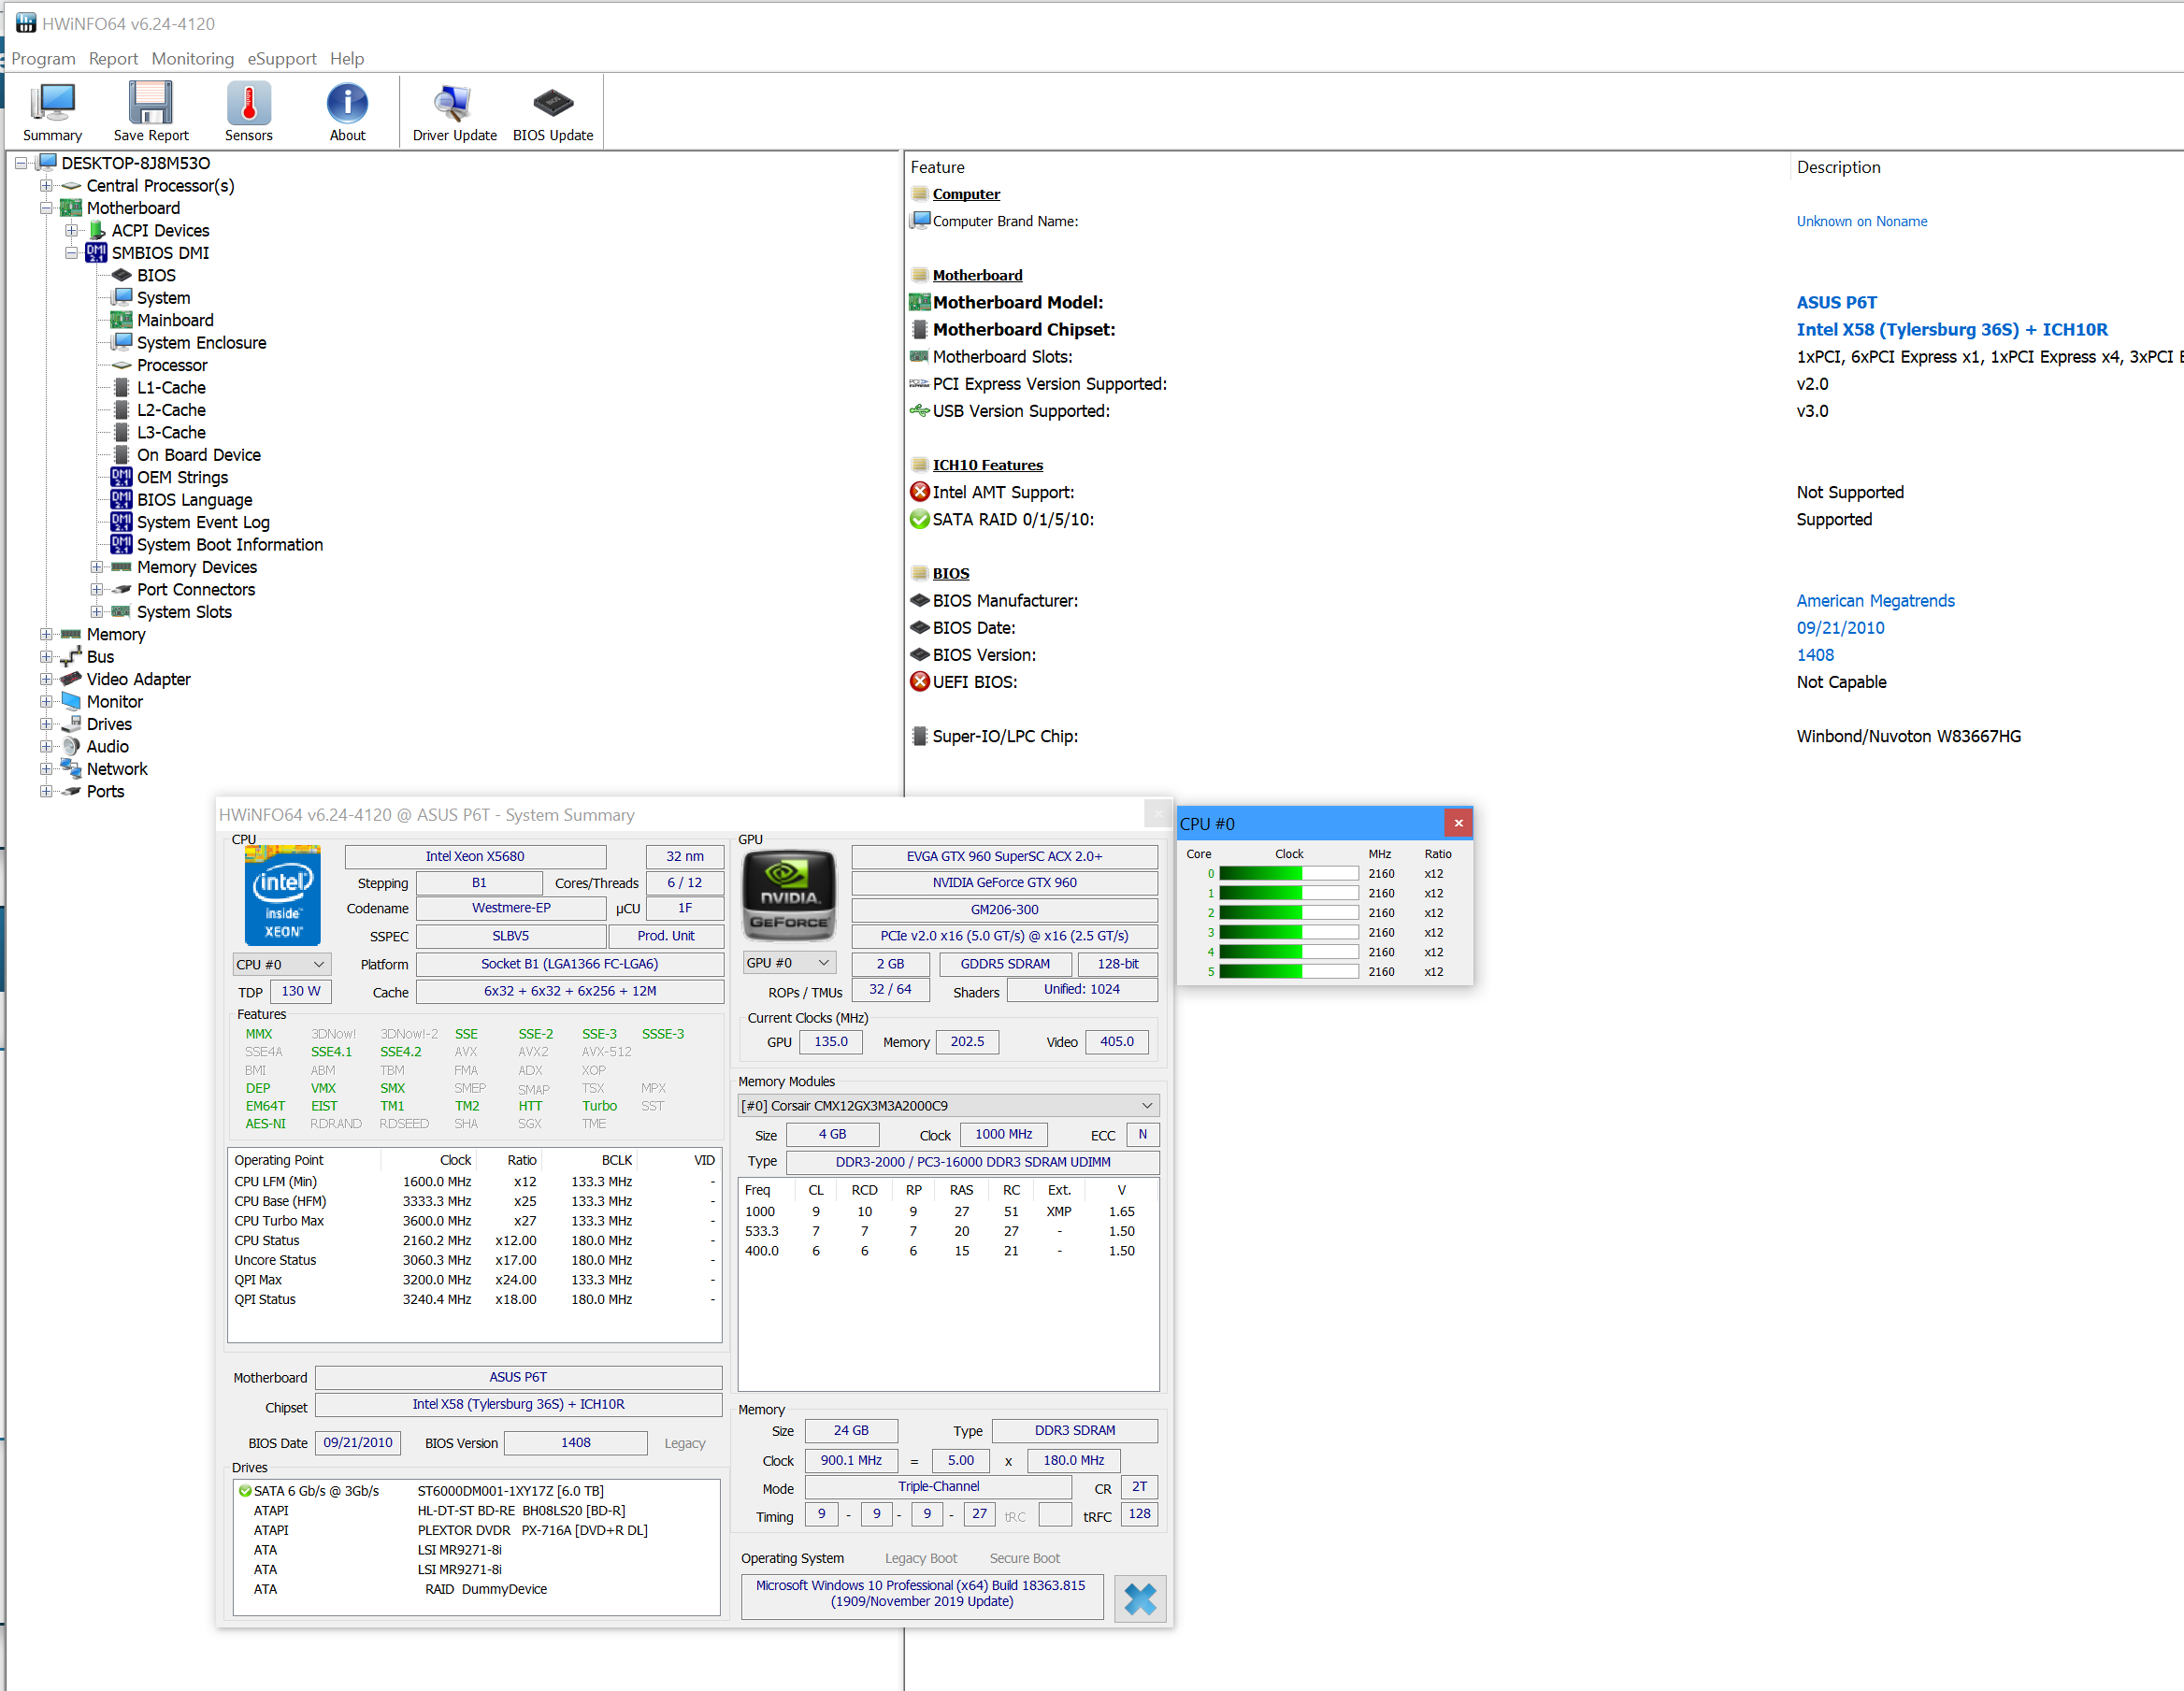Image resolution: width=2184 pixels, height=1691 pixels.
Task: Collapse the Motherboard tree node
Action: click(x=46, y=208)
